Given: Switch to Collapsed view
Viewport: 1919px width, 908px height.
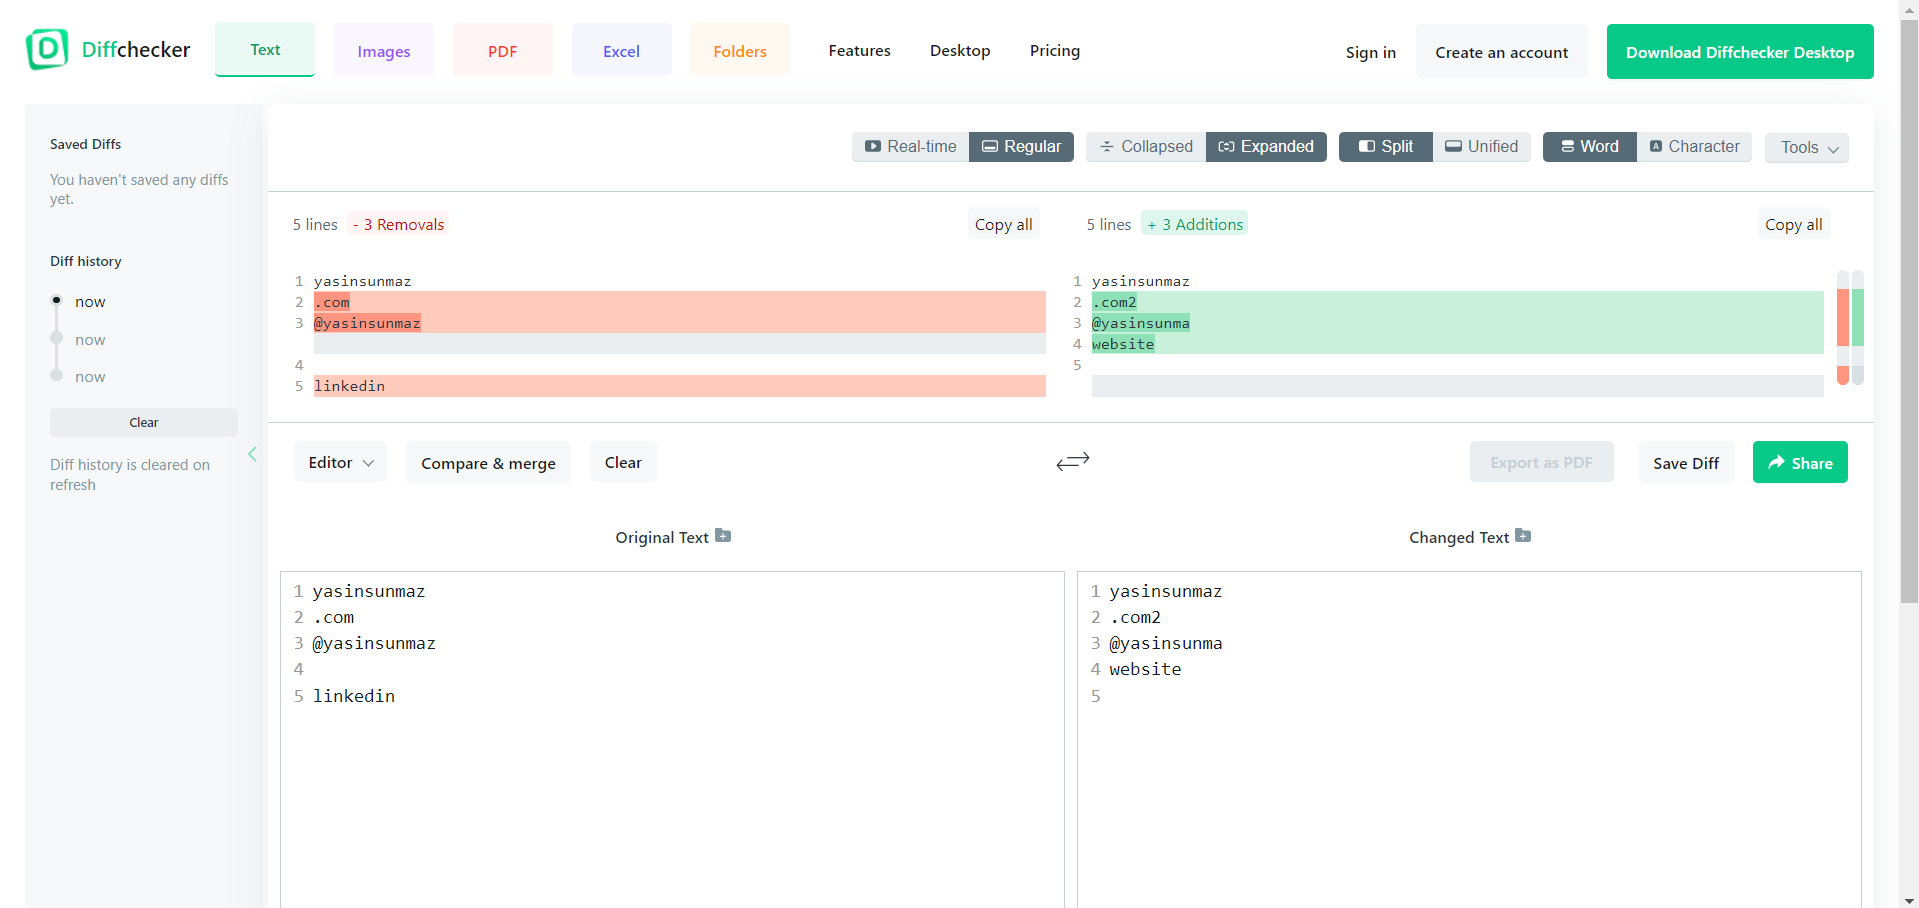Looking at the screenshot, I should pos(1146,147).
